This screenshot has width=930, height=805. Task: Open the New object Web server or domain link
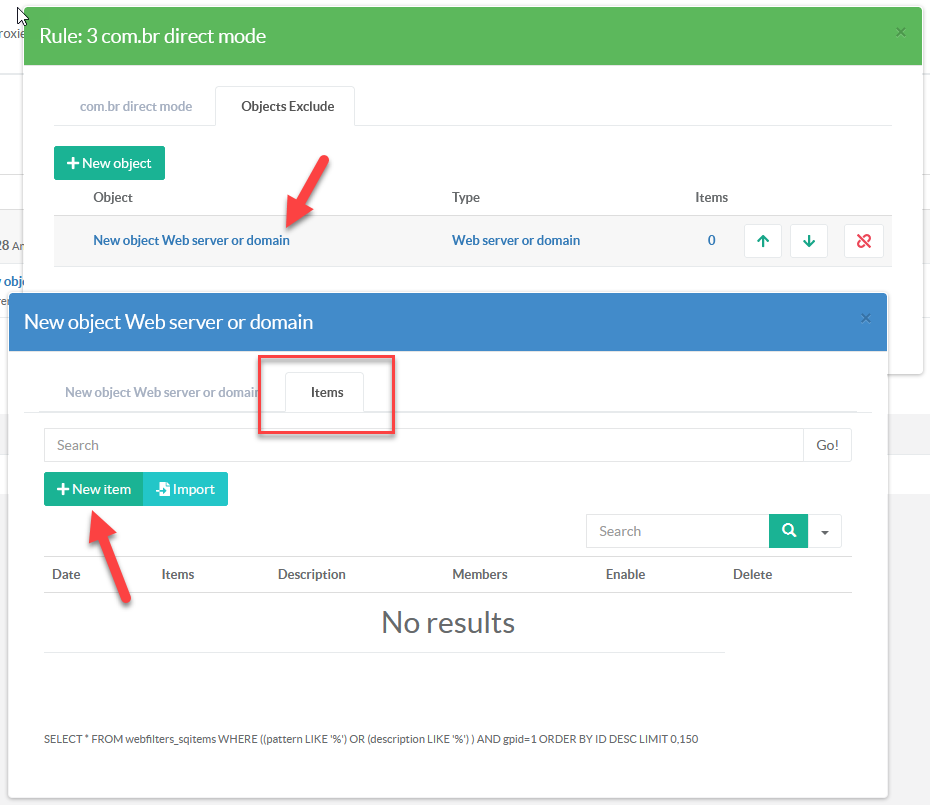pyautogui.click(x=191, y=240)
